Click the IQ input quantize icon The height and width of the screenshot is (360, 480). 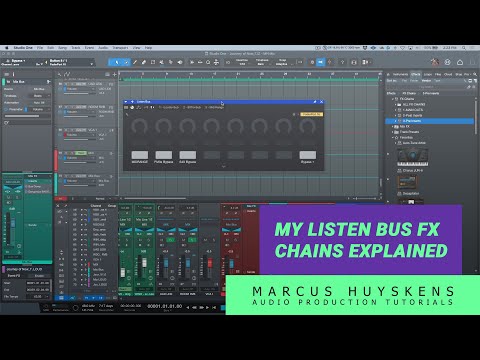pyautogui.click(x=228, y=62)
